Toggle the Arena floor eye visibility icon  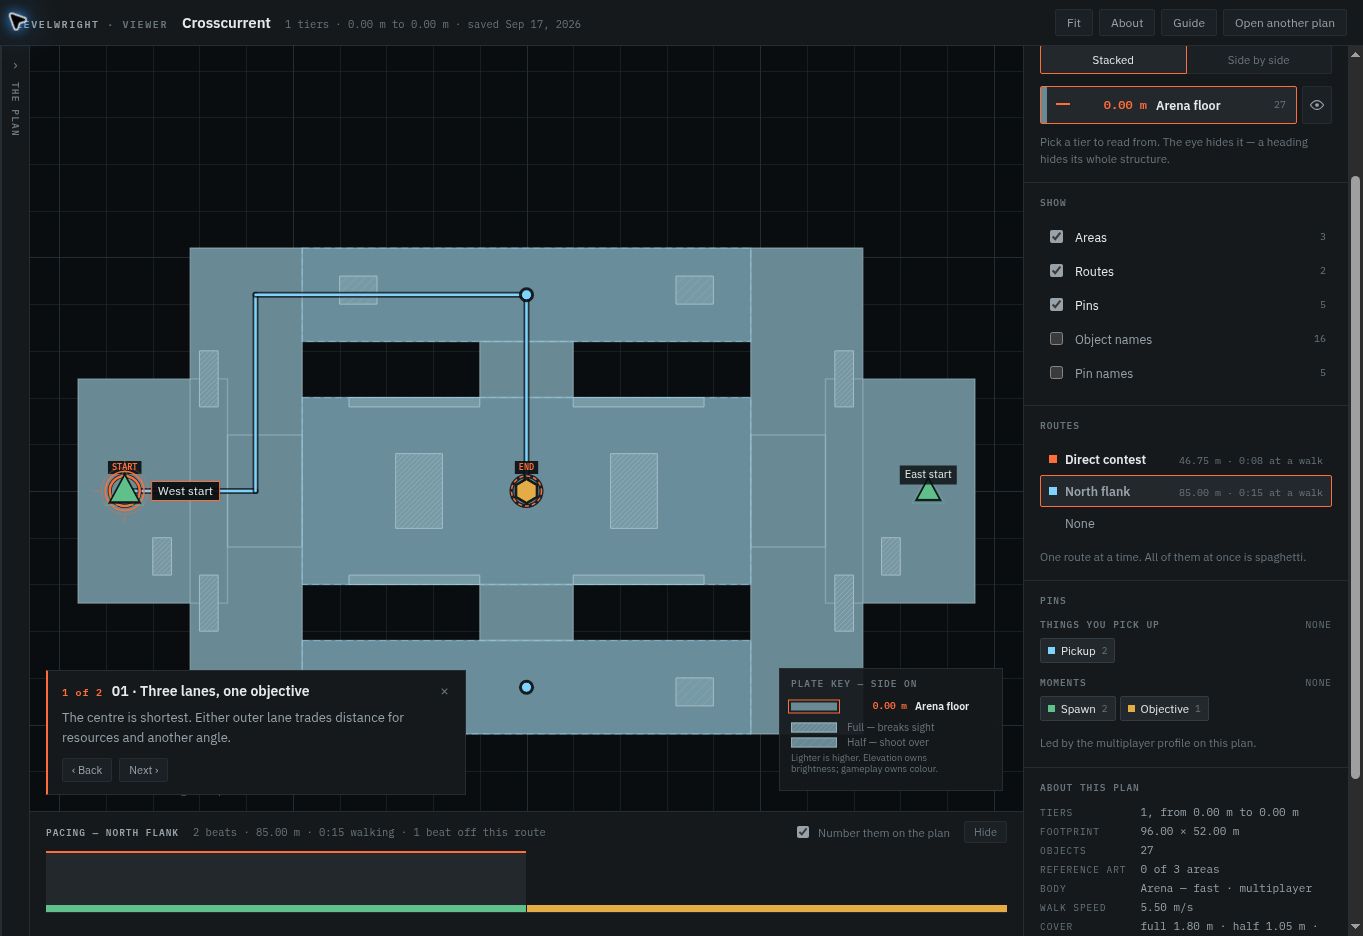(x=1317, y=105)
